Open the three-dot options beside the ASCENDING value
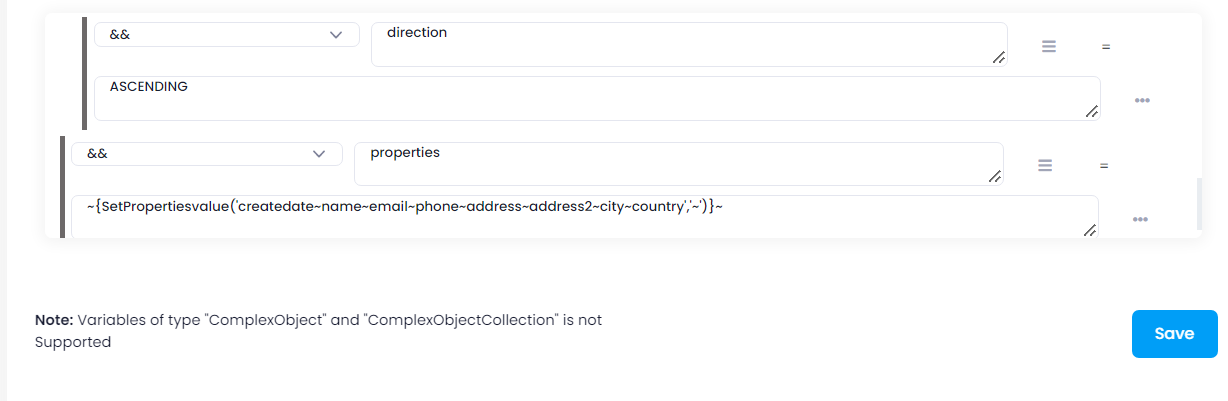Screen dimensions: 1228x401 [1142, 101]
